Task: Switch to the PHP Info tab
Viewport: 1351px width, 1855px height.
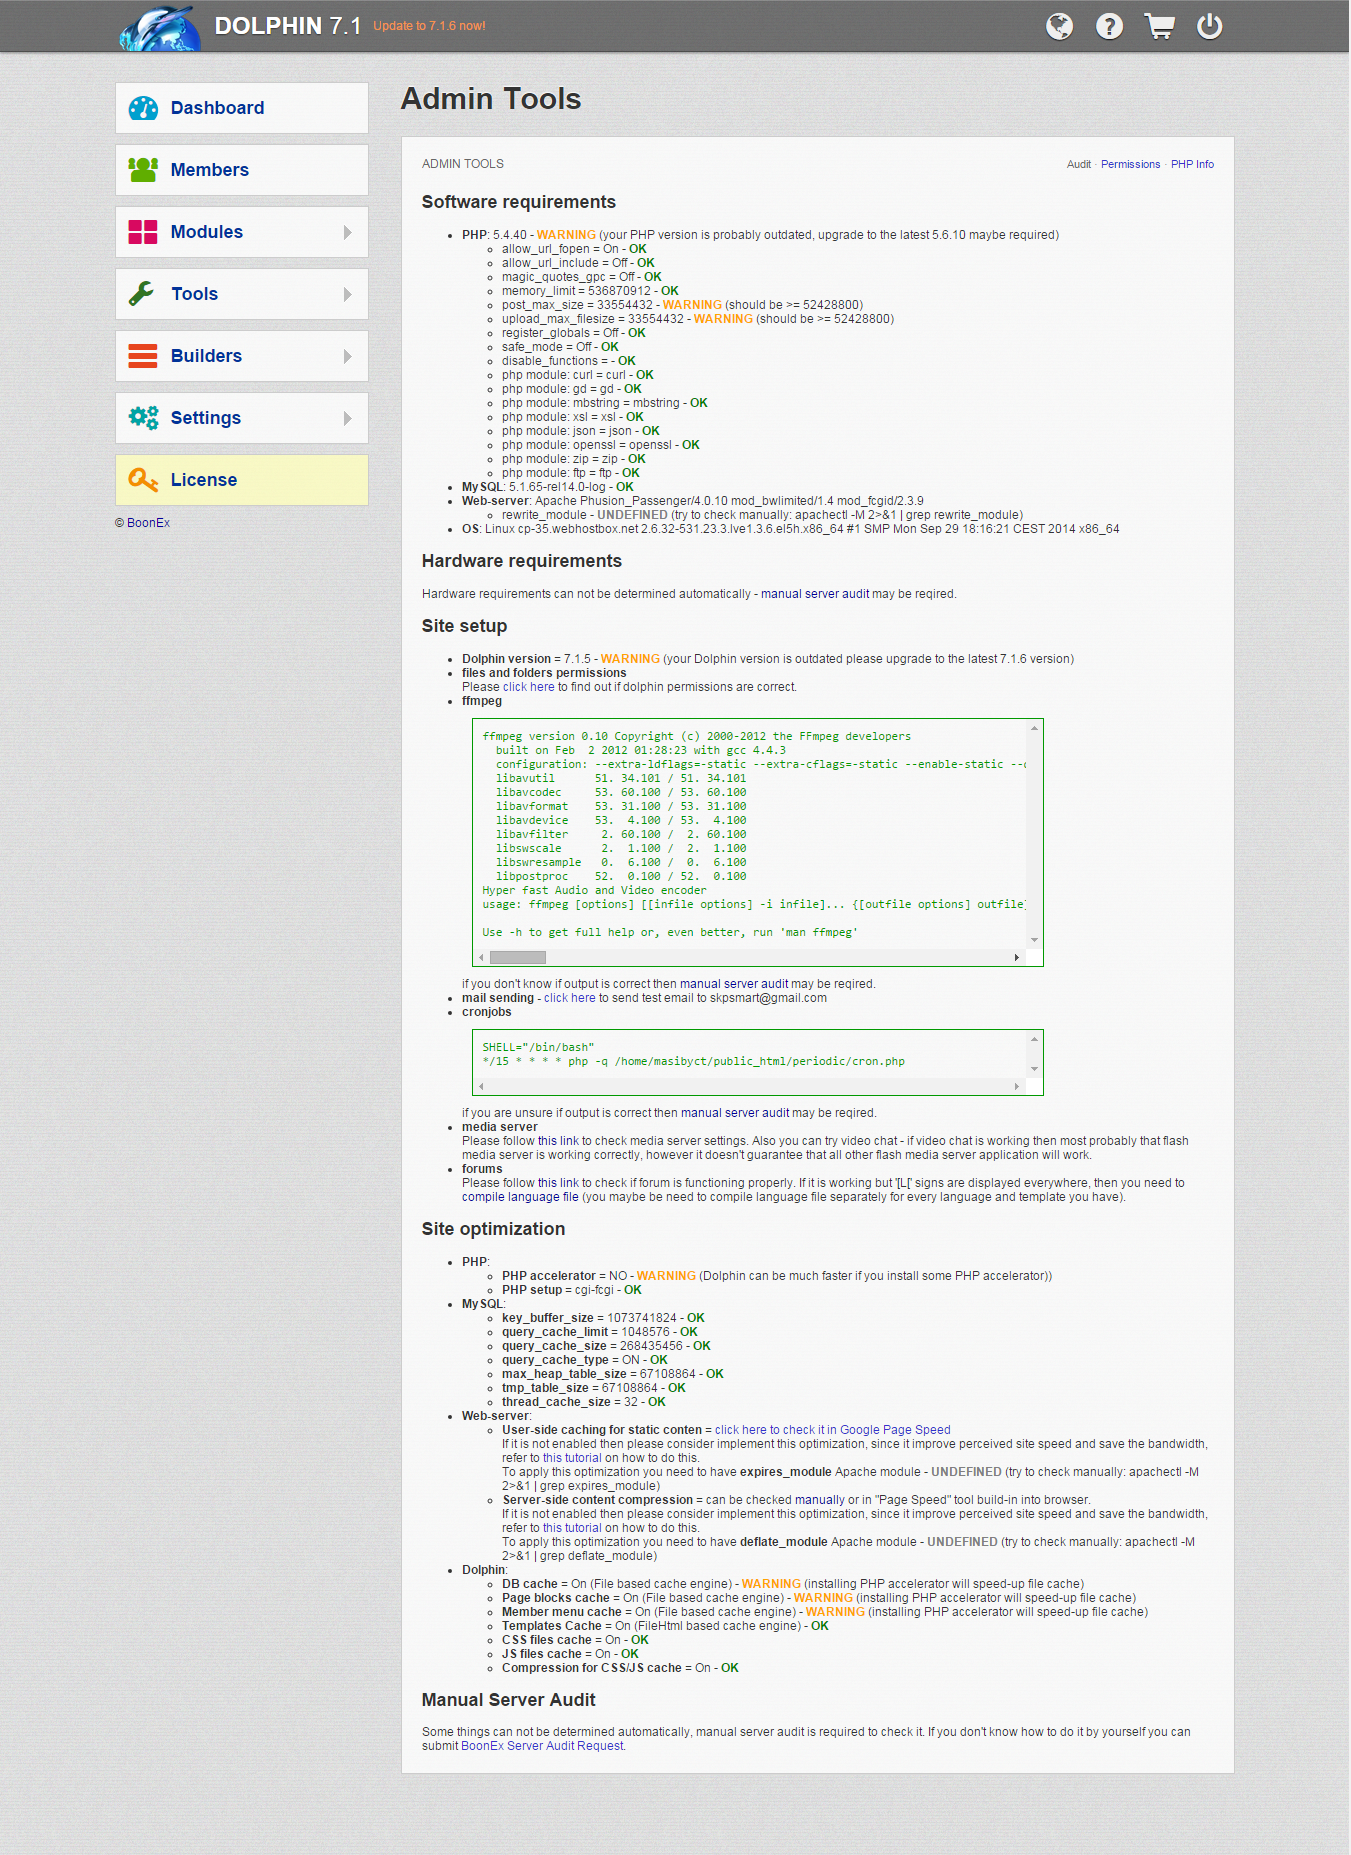Action: (1192, 164)
